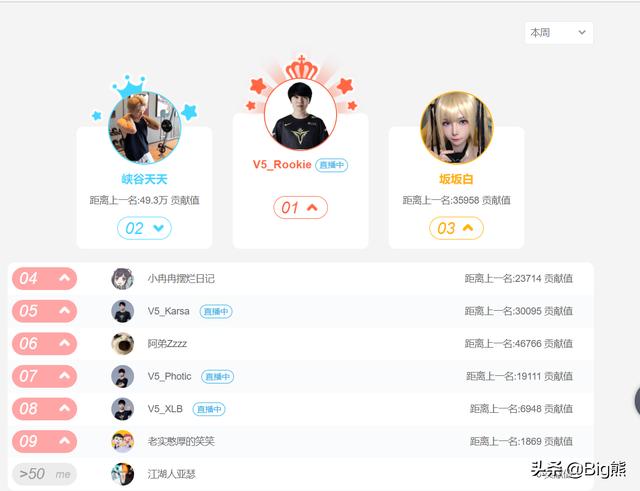Image resolution: width=640 pixels, height=491 pixels.
Task: Click the 01 rank up-arrow badge
Action: 300,208
